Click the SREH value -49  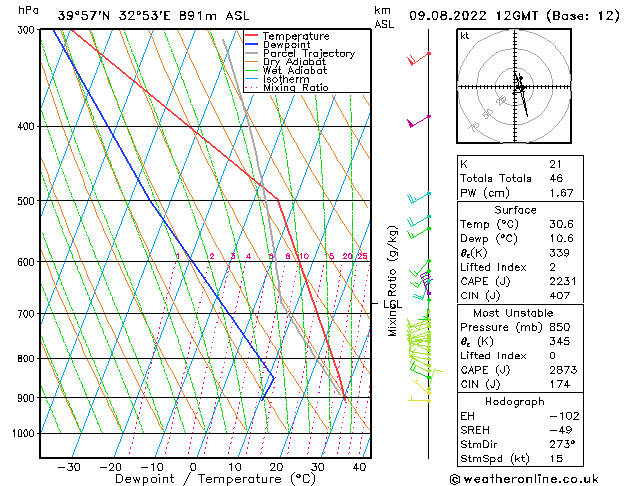pyautogui.click(x=561, y=430)
